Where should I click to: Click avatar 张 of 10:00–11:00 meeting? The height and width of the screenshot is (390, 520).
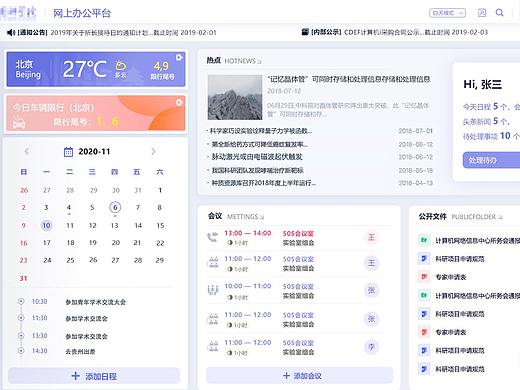(x=371, y=290)
